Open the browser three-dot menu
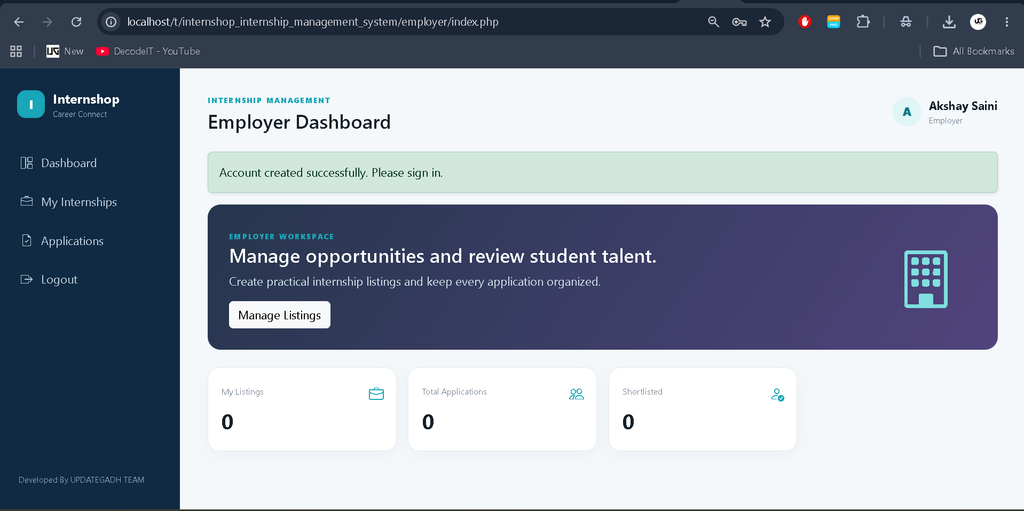 (1006, 22)
